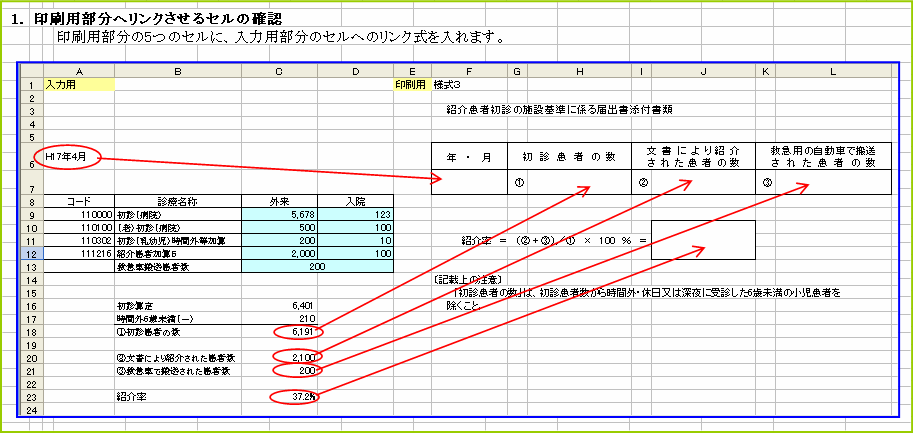Click the 紹介率 = (②+③)/① formula text
Image resolution: width=913 pixels, height=433 pixels.
click(x=554, y=240)
